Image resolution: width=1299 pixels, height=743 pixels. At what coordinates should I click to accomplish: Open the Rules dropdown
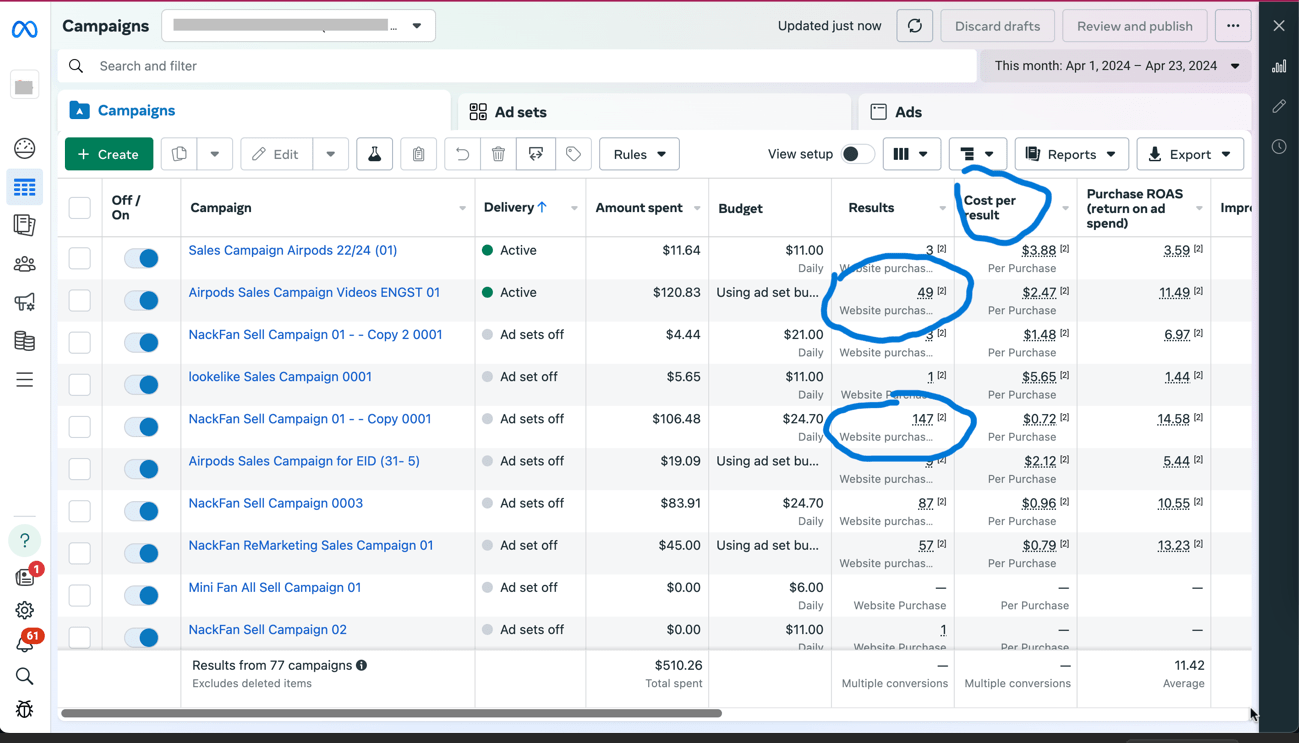click(x=639, y=154)
